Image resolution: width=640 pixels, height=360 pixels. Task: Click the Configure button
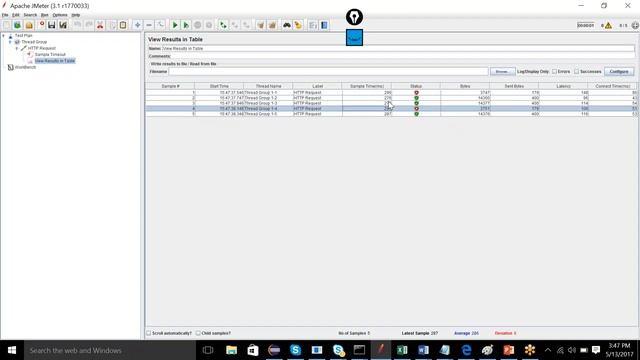point(619,71)
